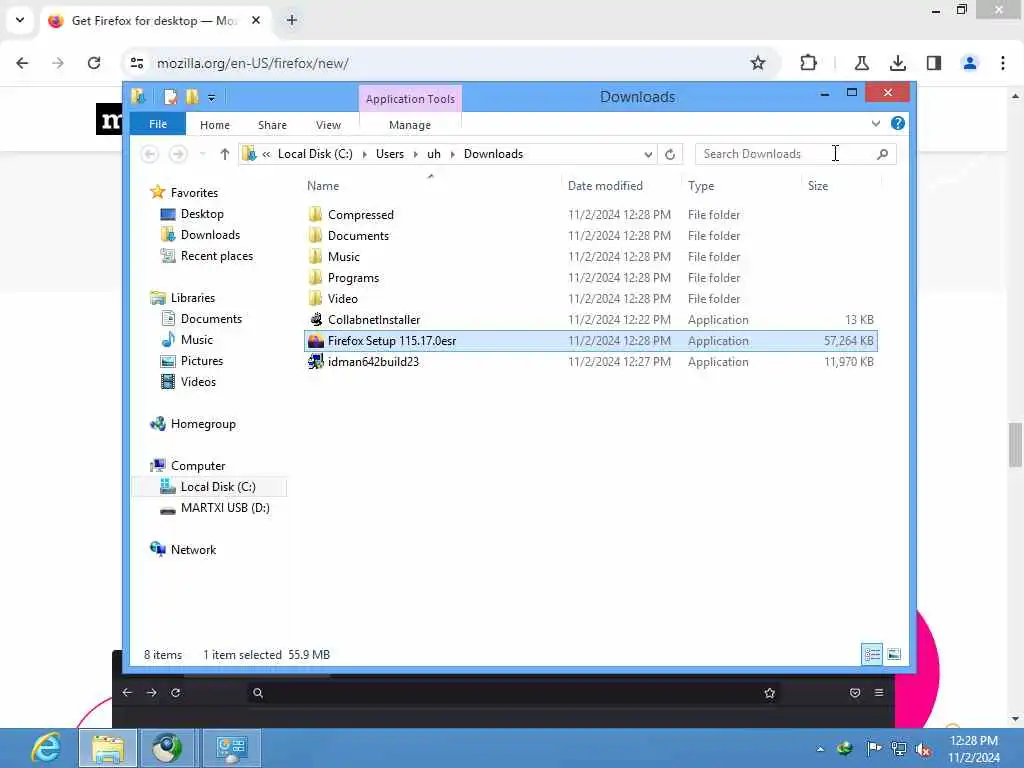The height and width of the screenshot is (768, 1024).
Task: Click Users in the address breadcrumb
Action: tap(389, 154)
